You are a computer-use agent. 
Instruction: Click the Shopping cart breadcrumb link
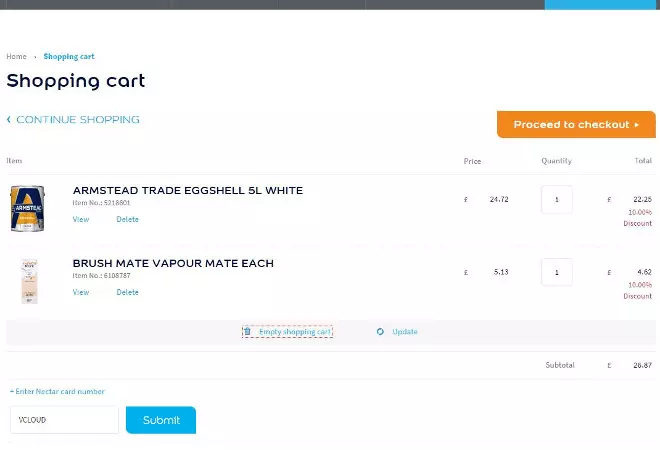[69, 57]
